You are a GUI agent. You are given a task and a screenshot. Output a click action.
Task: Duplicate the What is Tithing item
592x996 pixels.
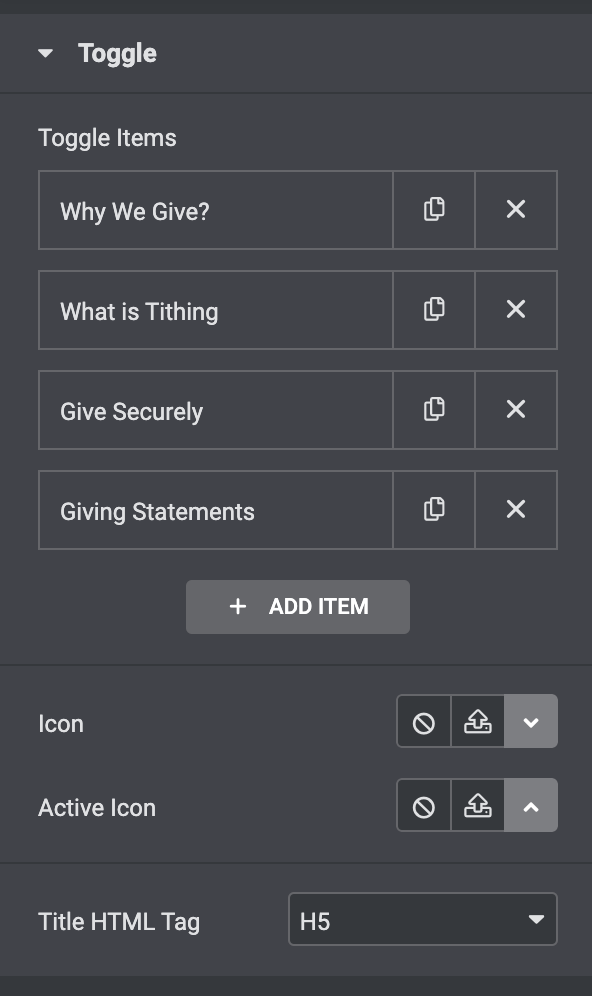pos(434,310)
